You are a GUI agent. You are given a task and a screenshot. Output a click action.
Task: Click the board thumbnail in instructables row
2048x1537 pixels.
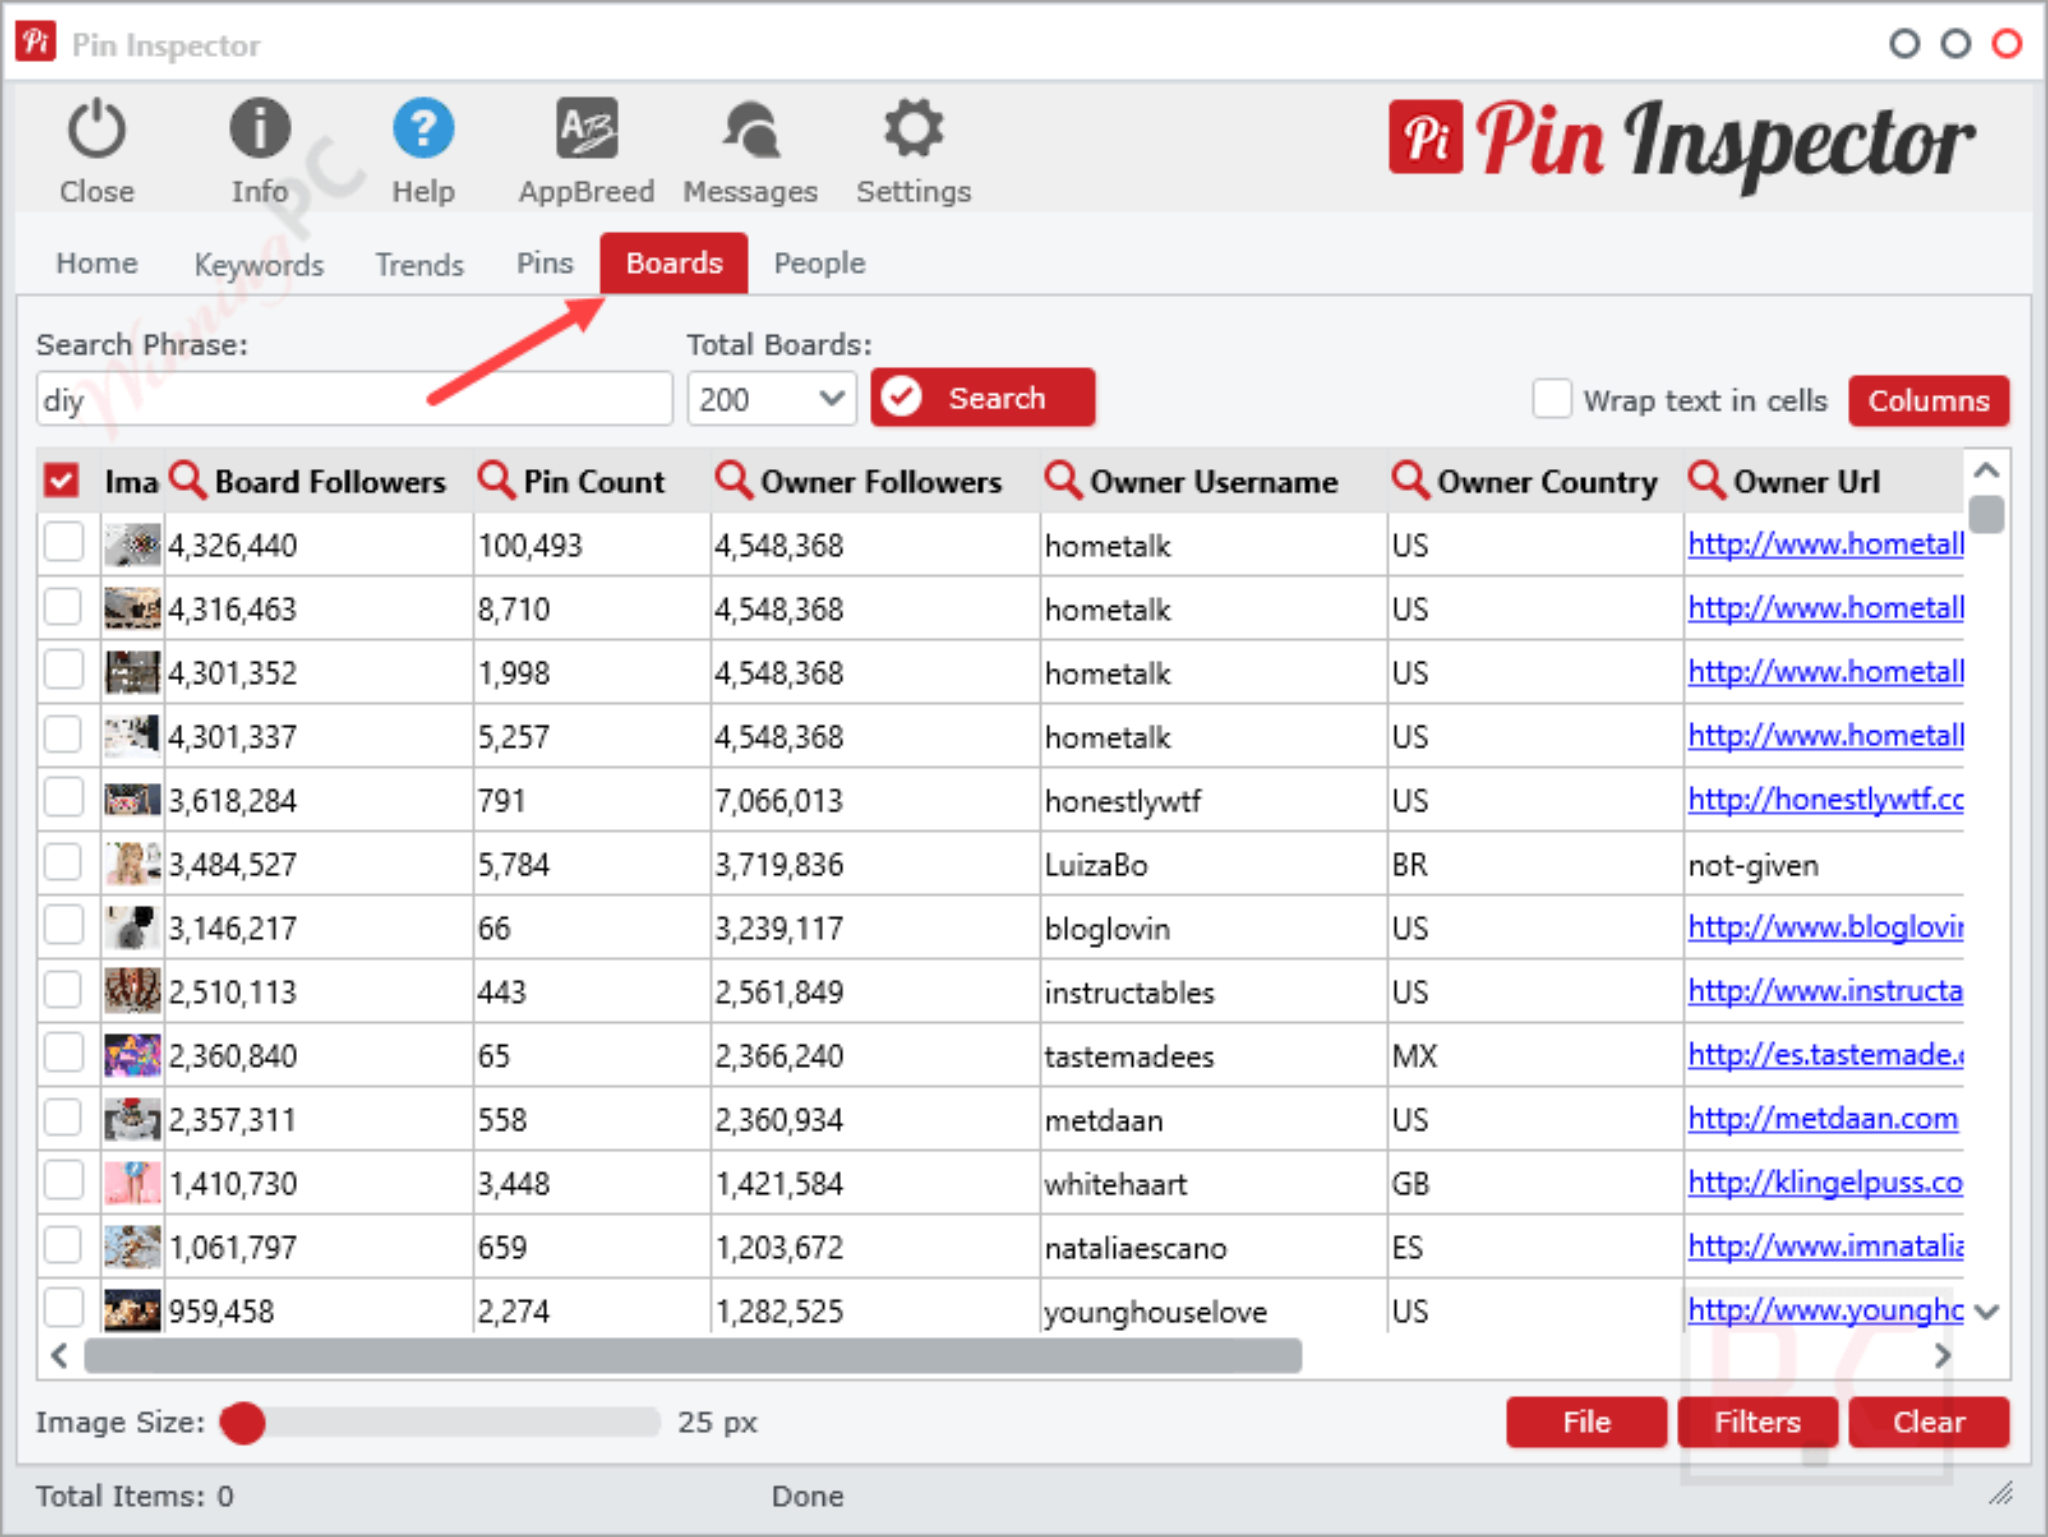click(x=132, y=991)
